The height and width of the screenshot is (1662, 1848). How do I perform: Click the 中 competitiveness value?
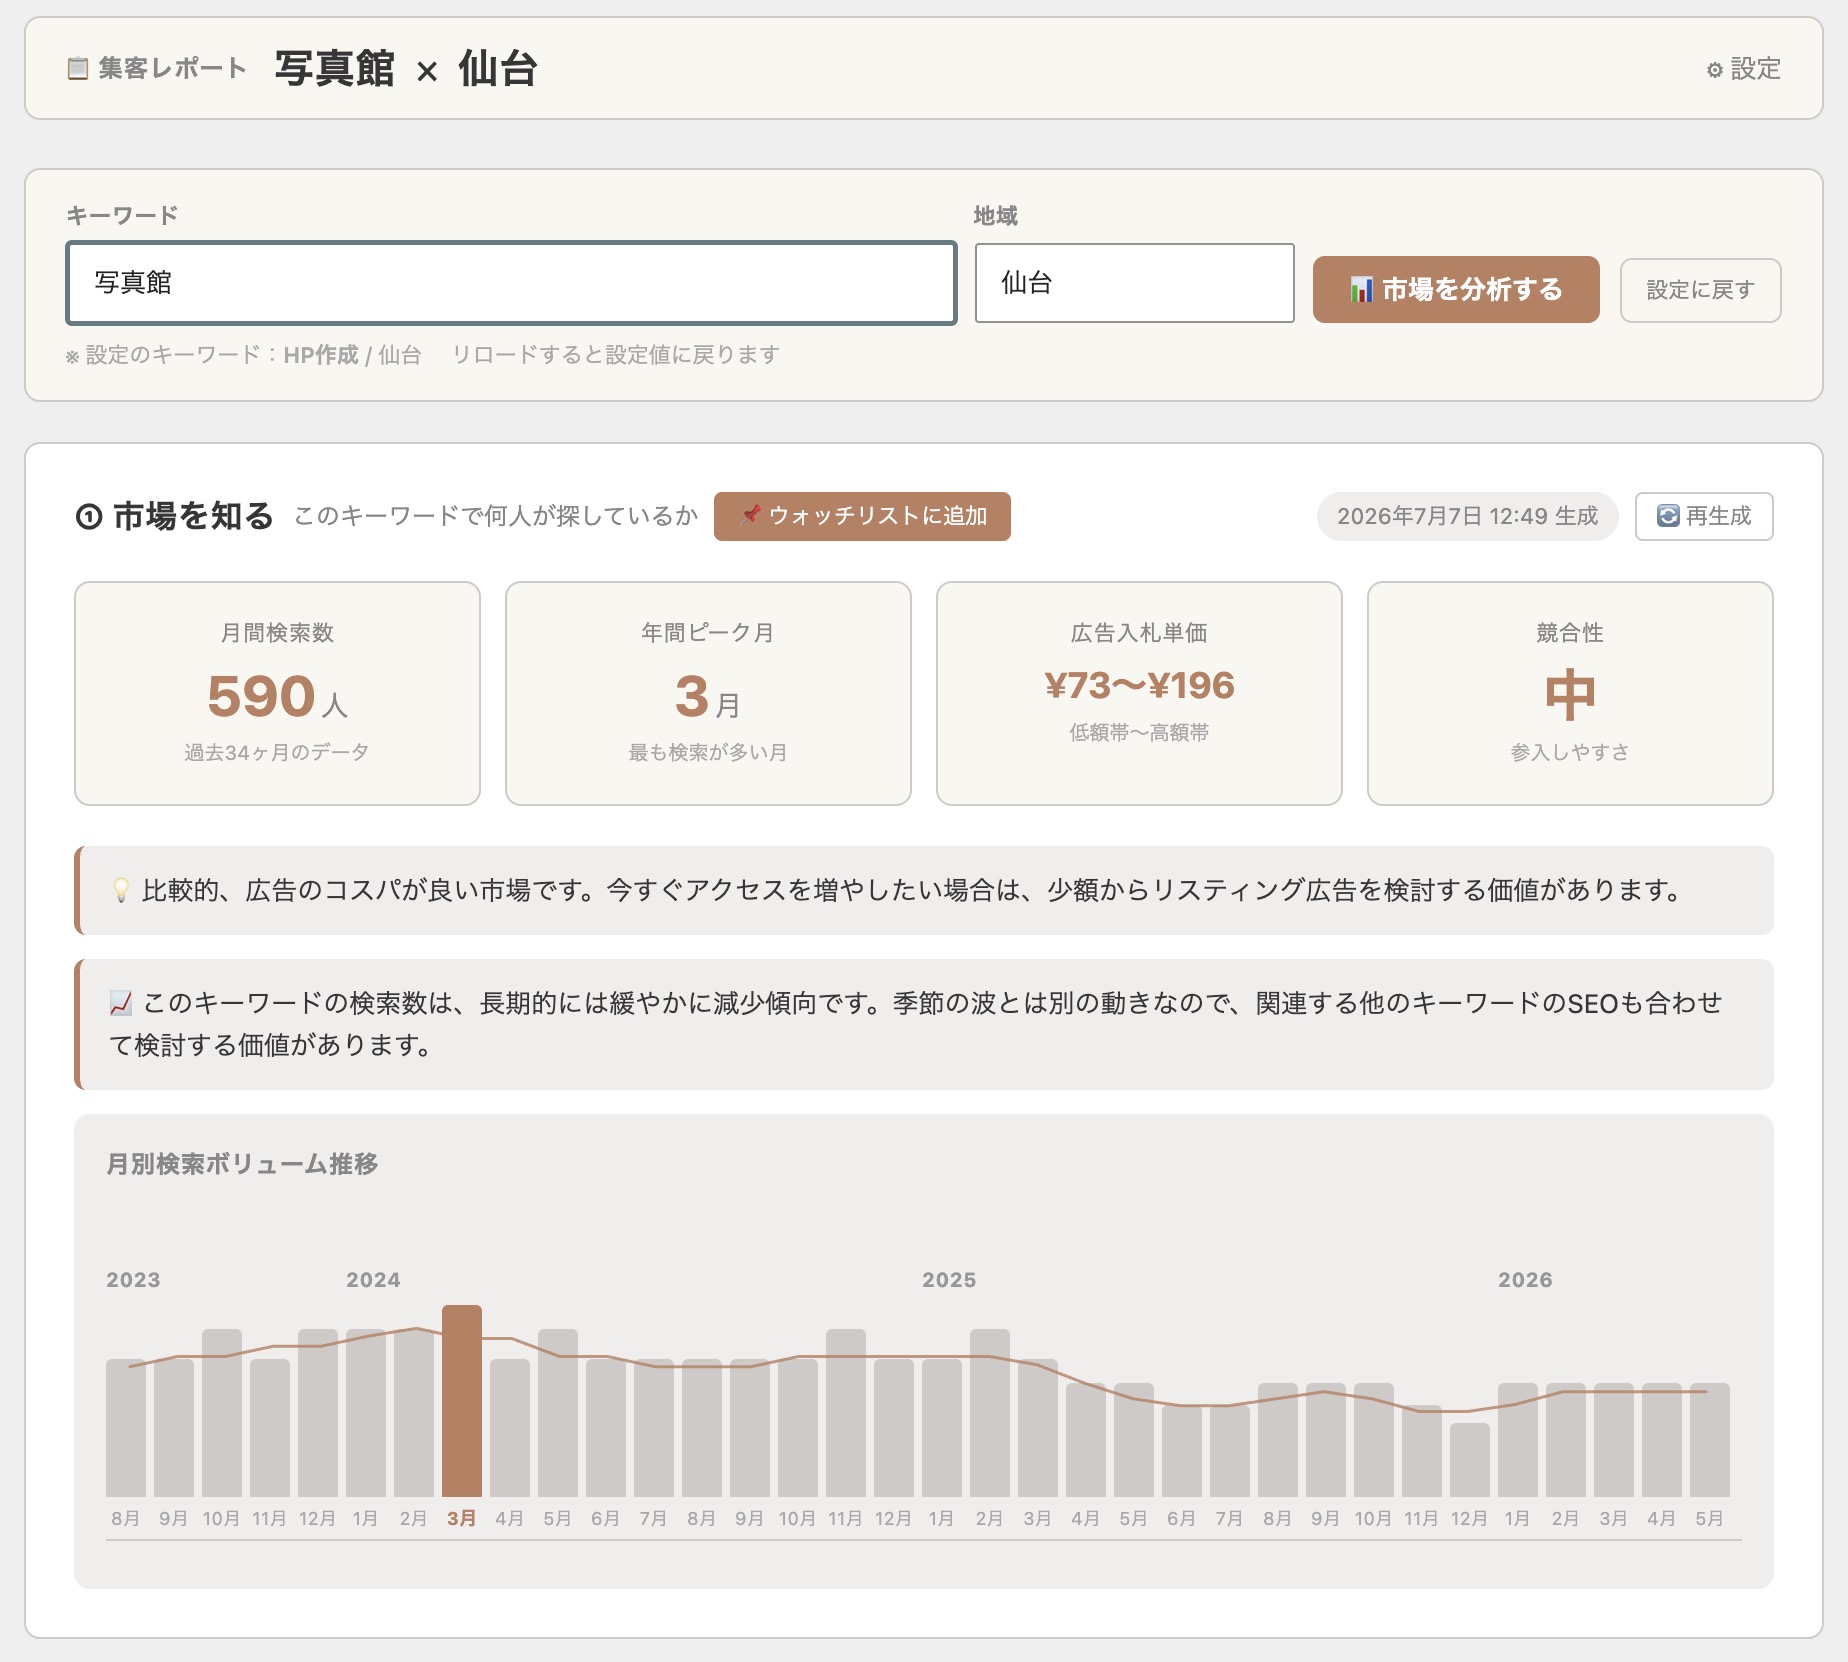[x=1570, y=696]
